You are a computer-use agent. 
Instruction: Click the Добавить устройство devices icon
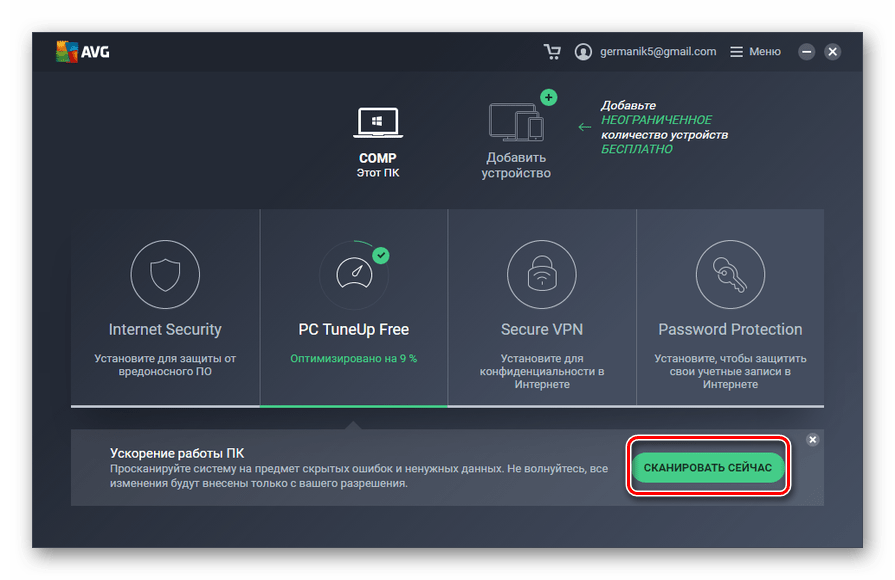(517, 122)
